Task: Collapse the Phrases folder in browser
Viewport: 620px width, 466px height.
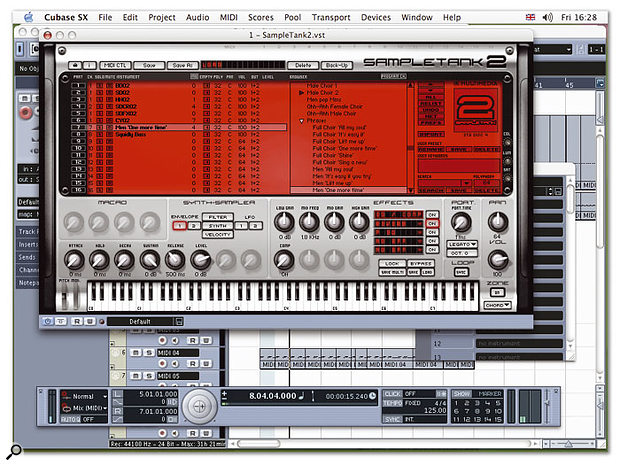Action: coord(301,121)
